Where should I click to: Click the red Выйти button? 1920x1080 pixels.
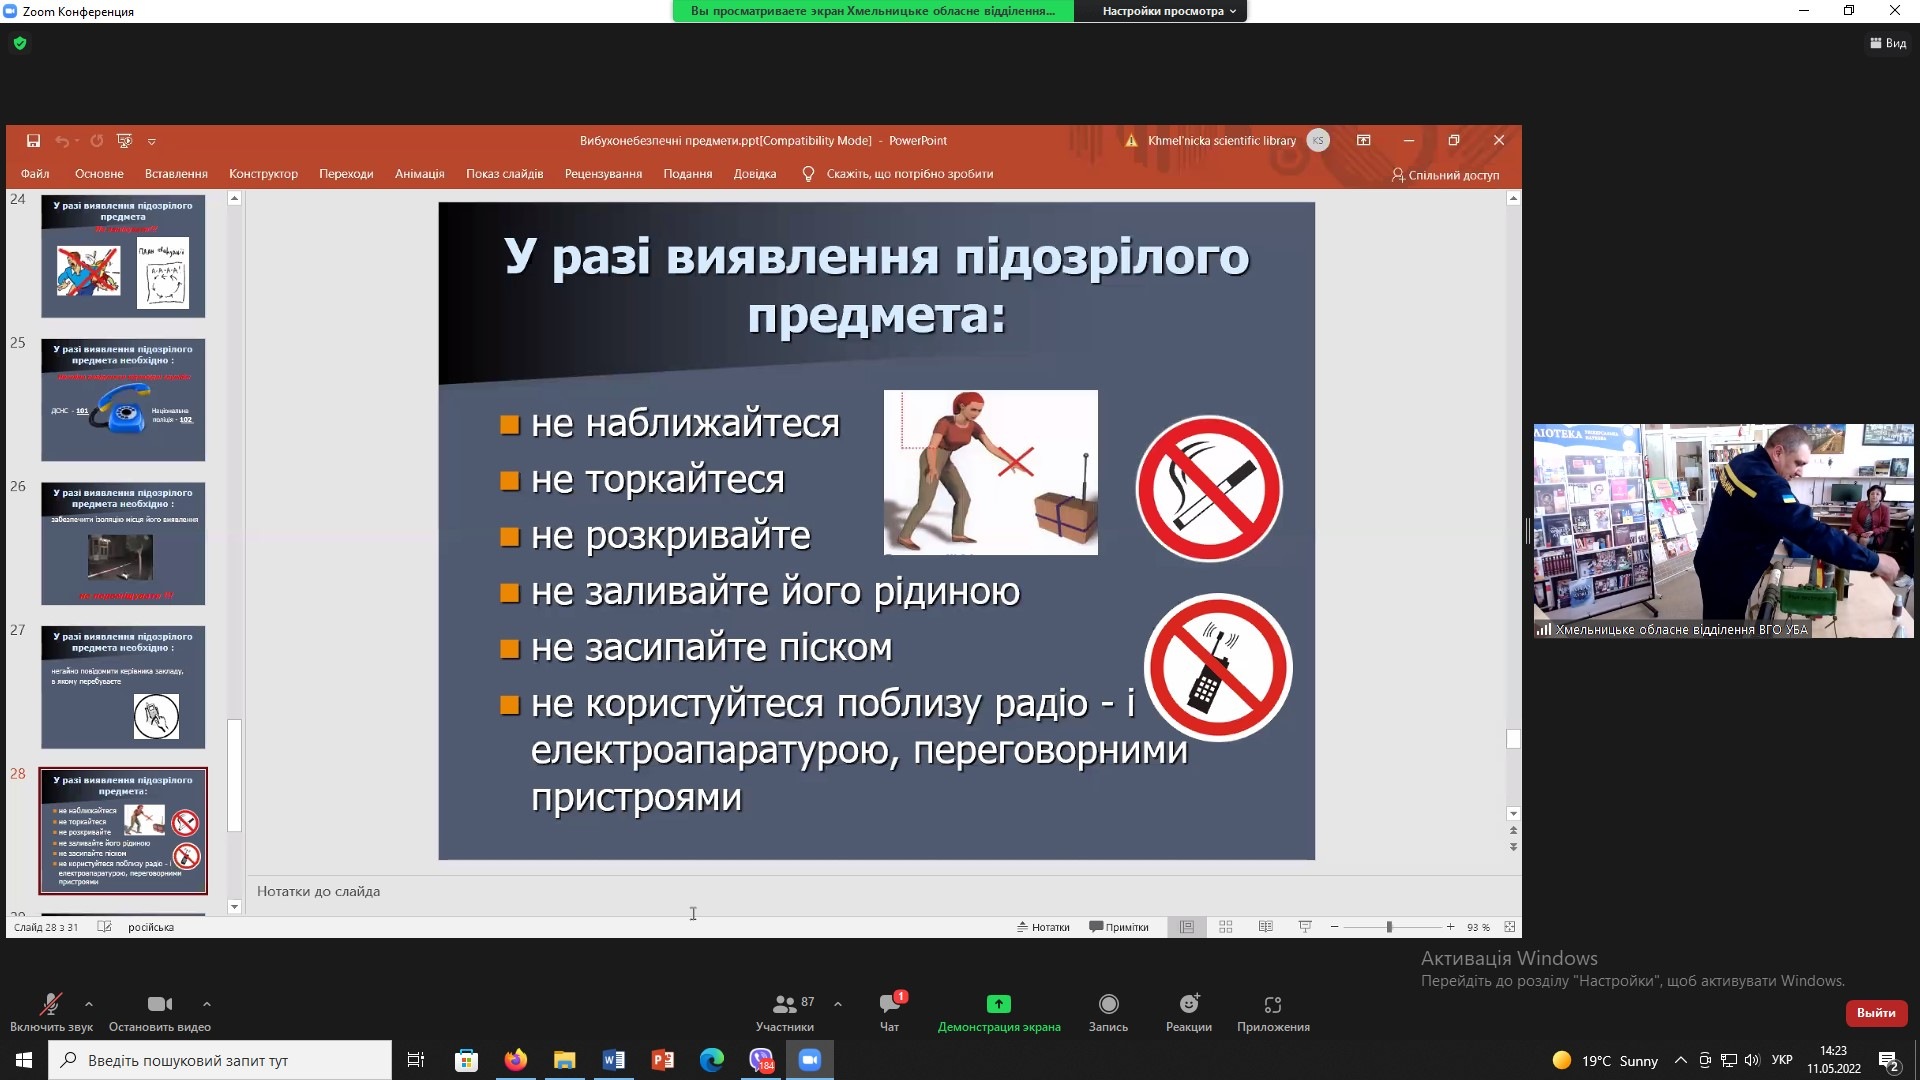point(1875,1013)
